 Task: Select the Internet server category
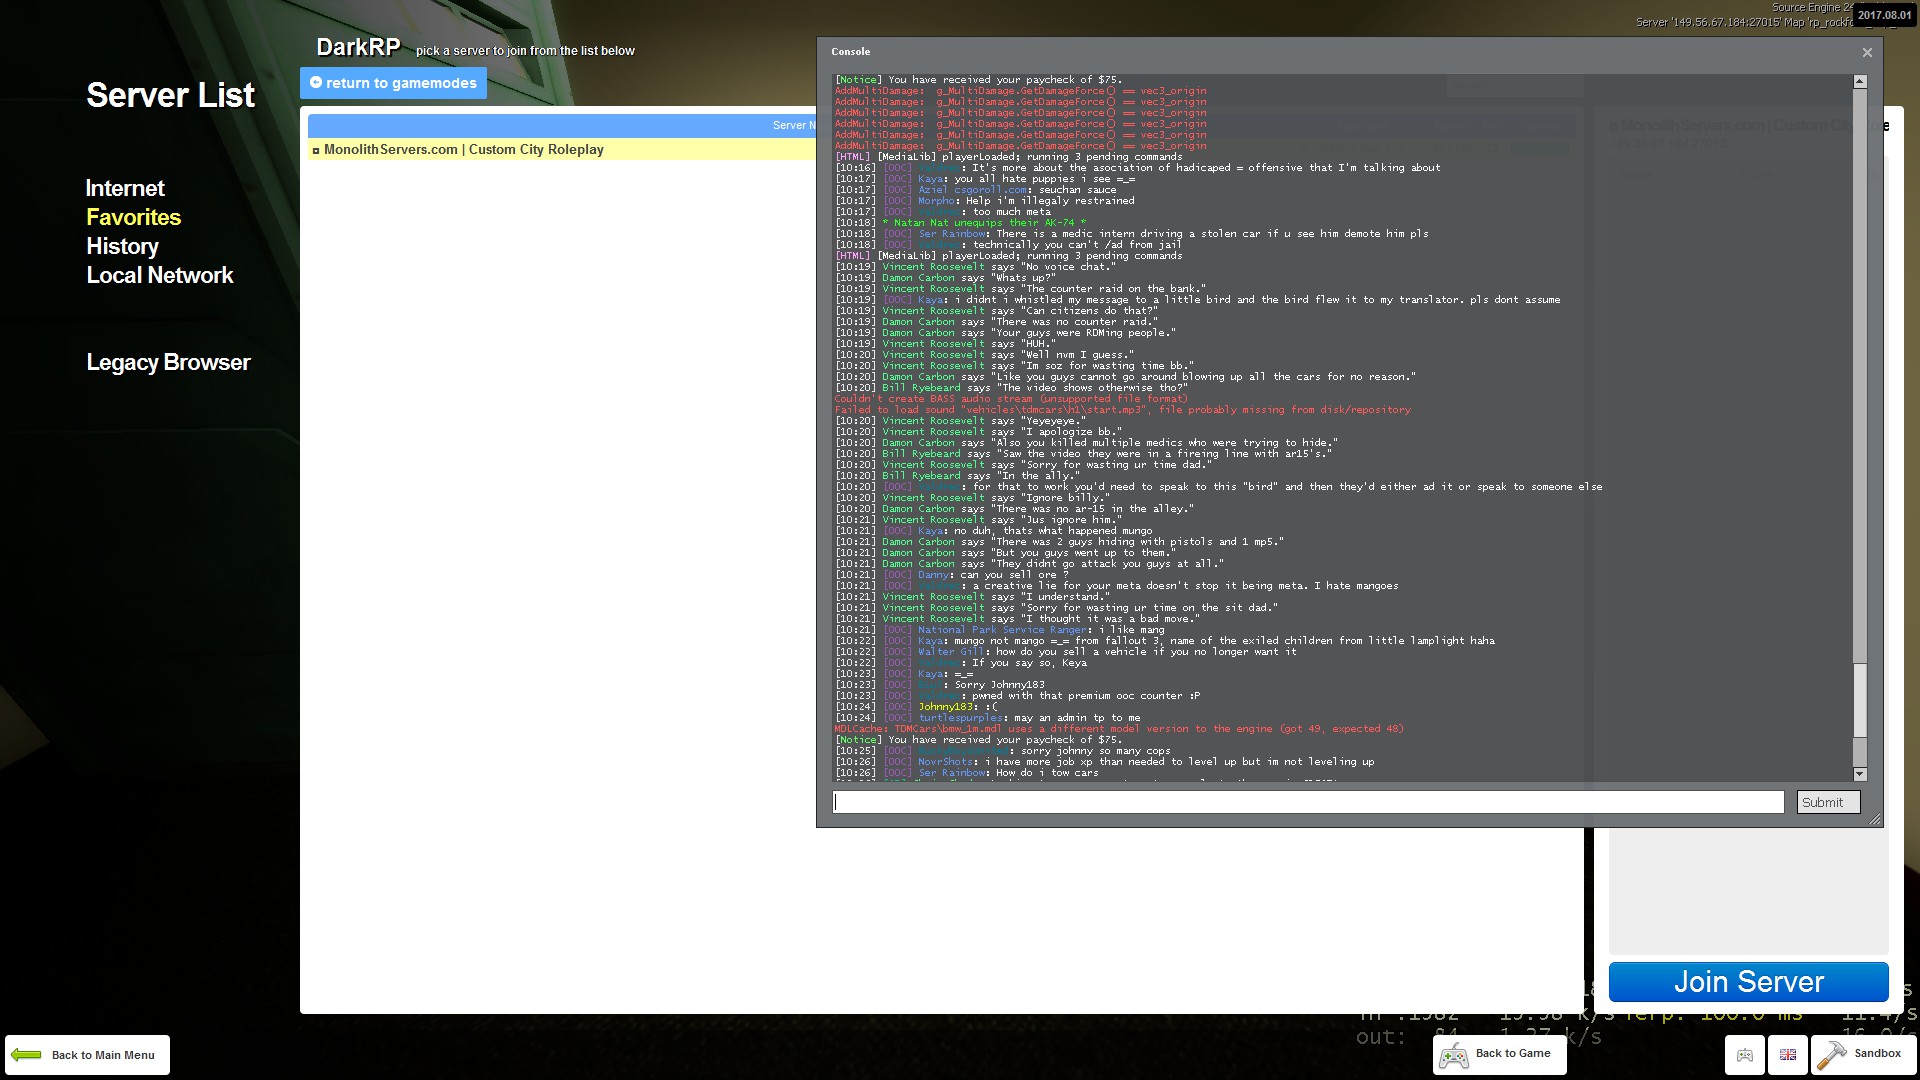(125, 188)
